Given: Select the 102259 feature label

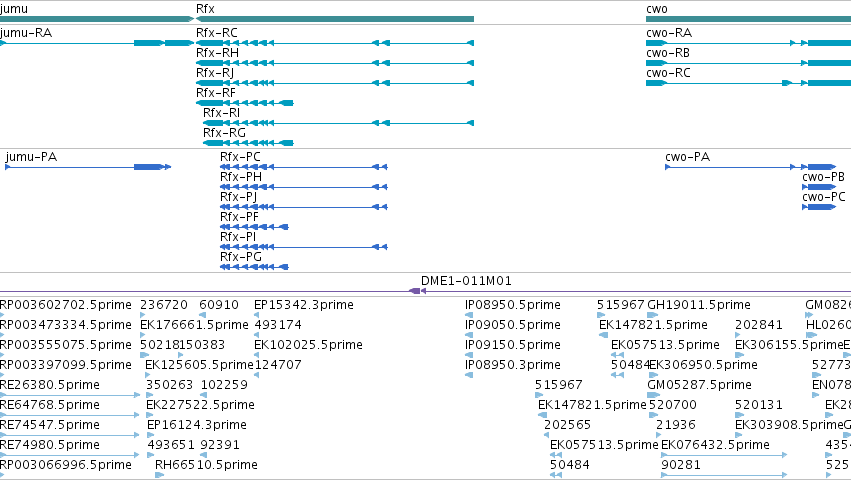Looking at the screenshot, I should coord(224,385).
